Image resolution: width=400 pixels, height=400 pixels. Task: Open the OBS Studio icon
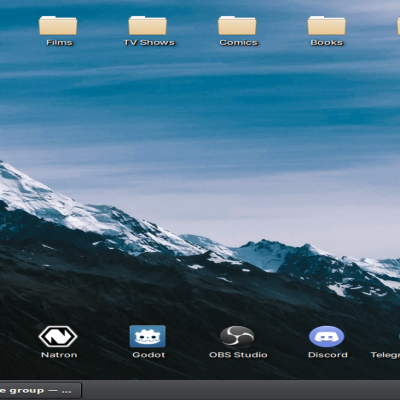click(237, 337)
